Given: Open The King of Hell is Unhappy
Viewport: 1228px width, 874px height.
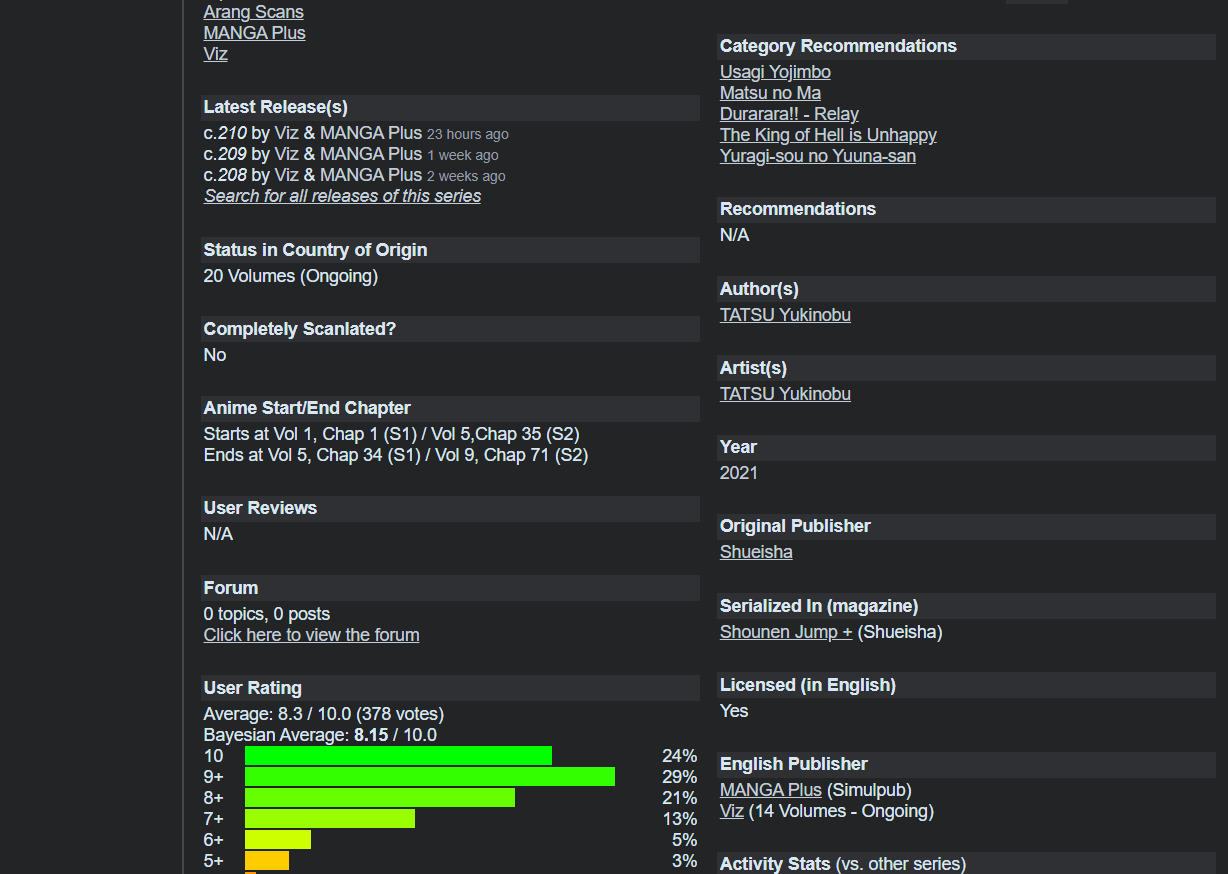Looking at the screenshot, I should point(828,135).
